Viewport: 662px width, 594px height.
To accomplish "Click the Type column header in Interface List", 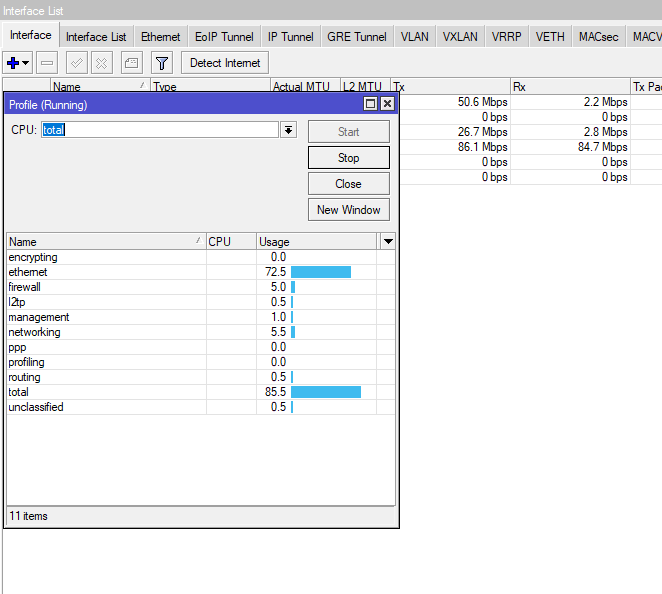I will point(210,86).
